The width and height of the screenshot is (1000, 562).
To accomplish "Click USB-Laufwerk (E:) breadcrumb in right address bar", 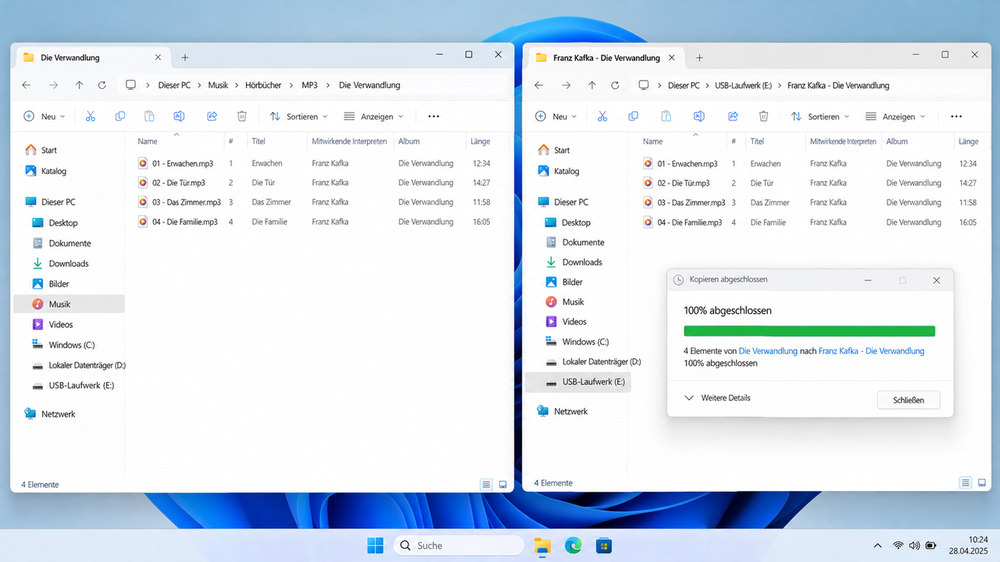I will click(x=743, y=85).
